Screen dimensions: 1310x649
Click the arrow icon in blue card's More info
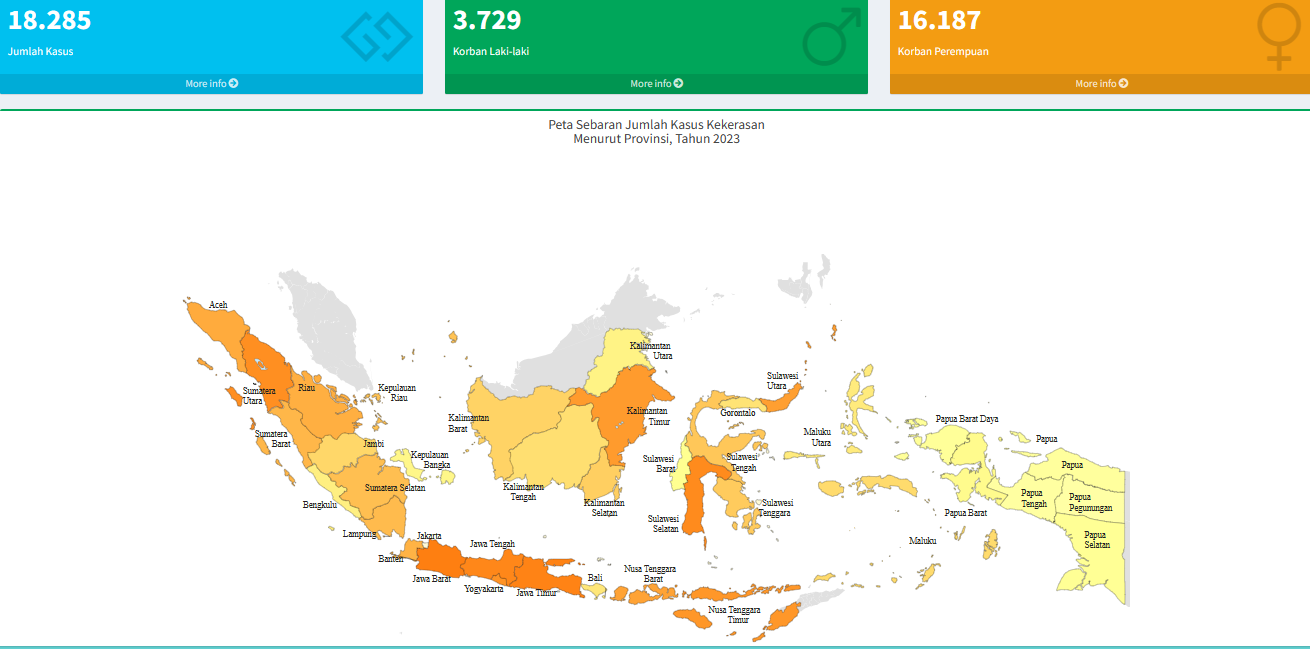pyautogui.click(x=233, y=84)
